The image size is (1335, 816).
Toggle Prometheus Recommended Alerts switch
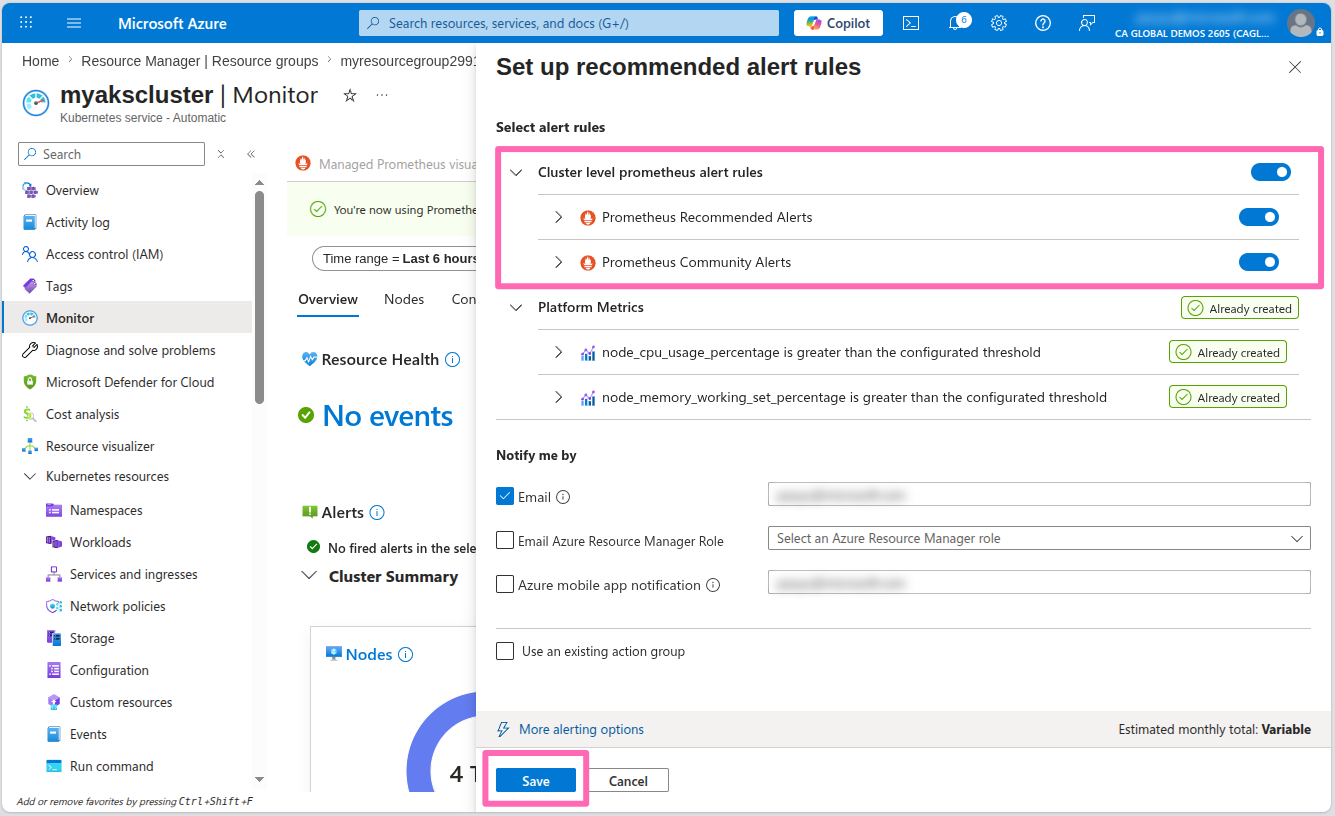pos(1259,217)
